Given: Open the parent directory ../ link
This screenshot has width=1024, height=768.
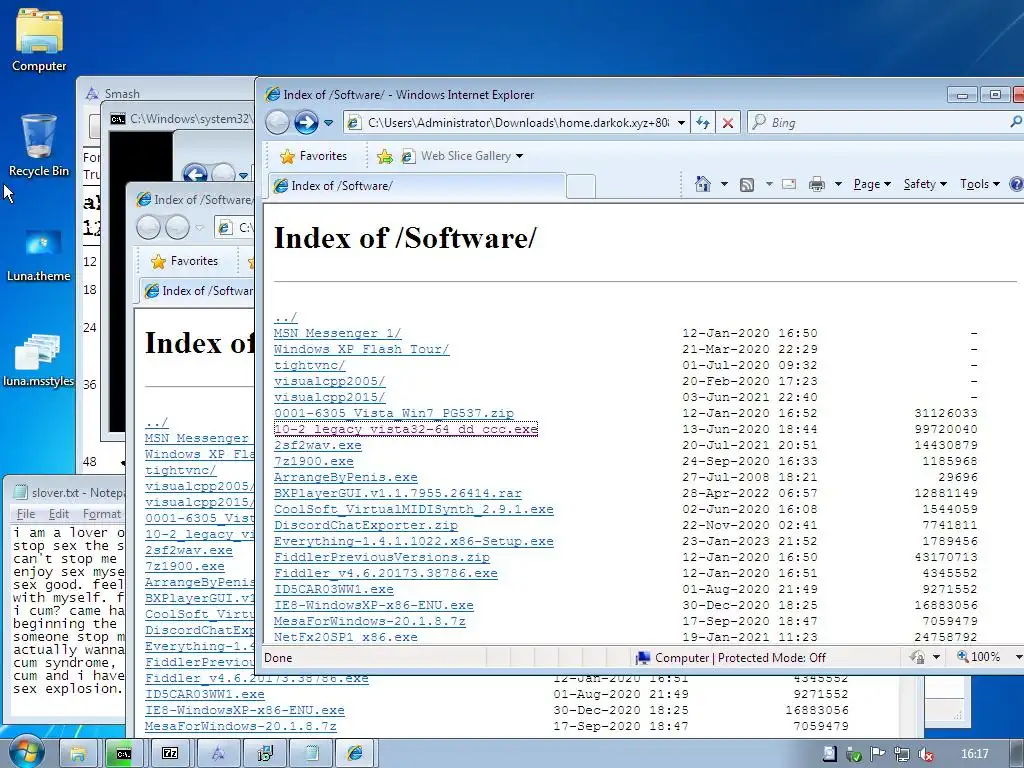Looking at the screenshot, I should point(285,317).
